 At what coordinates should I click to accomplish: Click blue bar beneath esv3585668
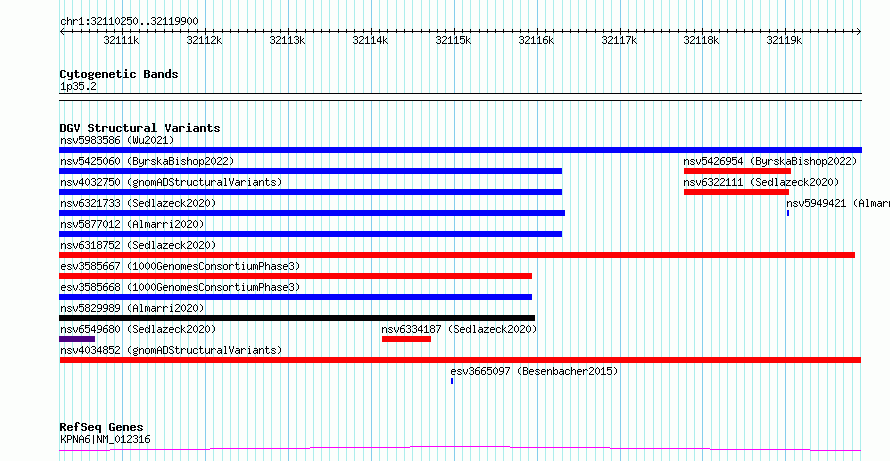(295, 297)
